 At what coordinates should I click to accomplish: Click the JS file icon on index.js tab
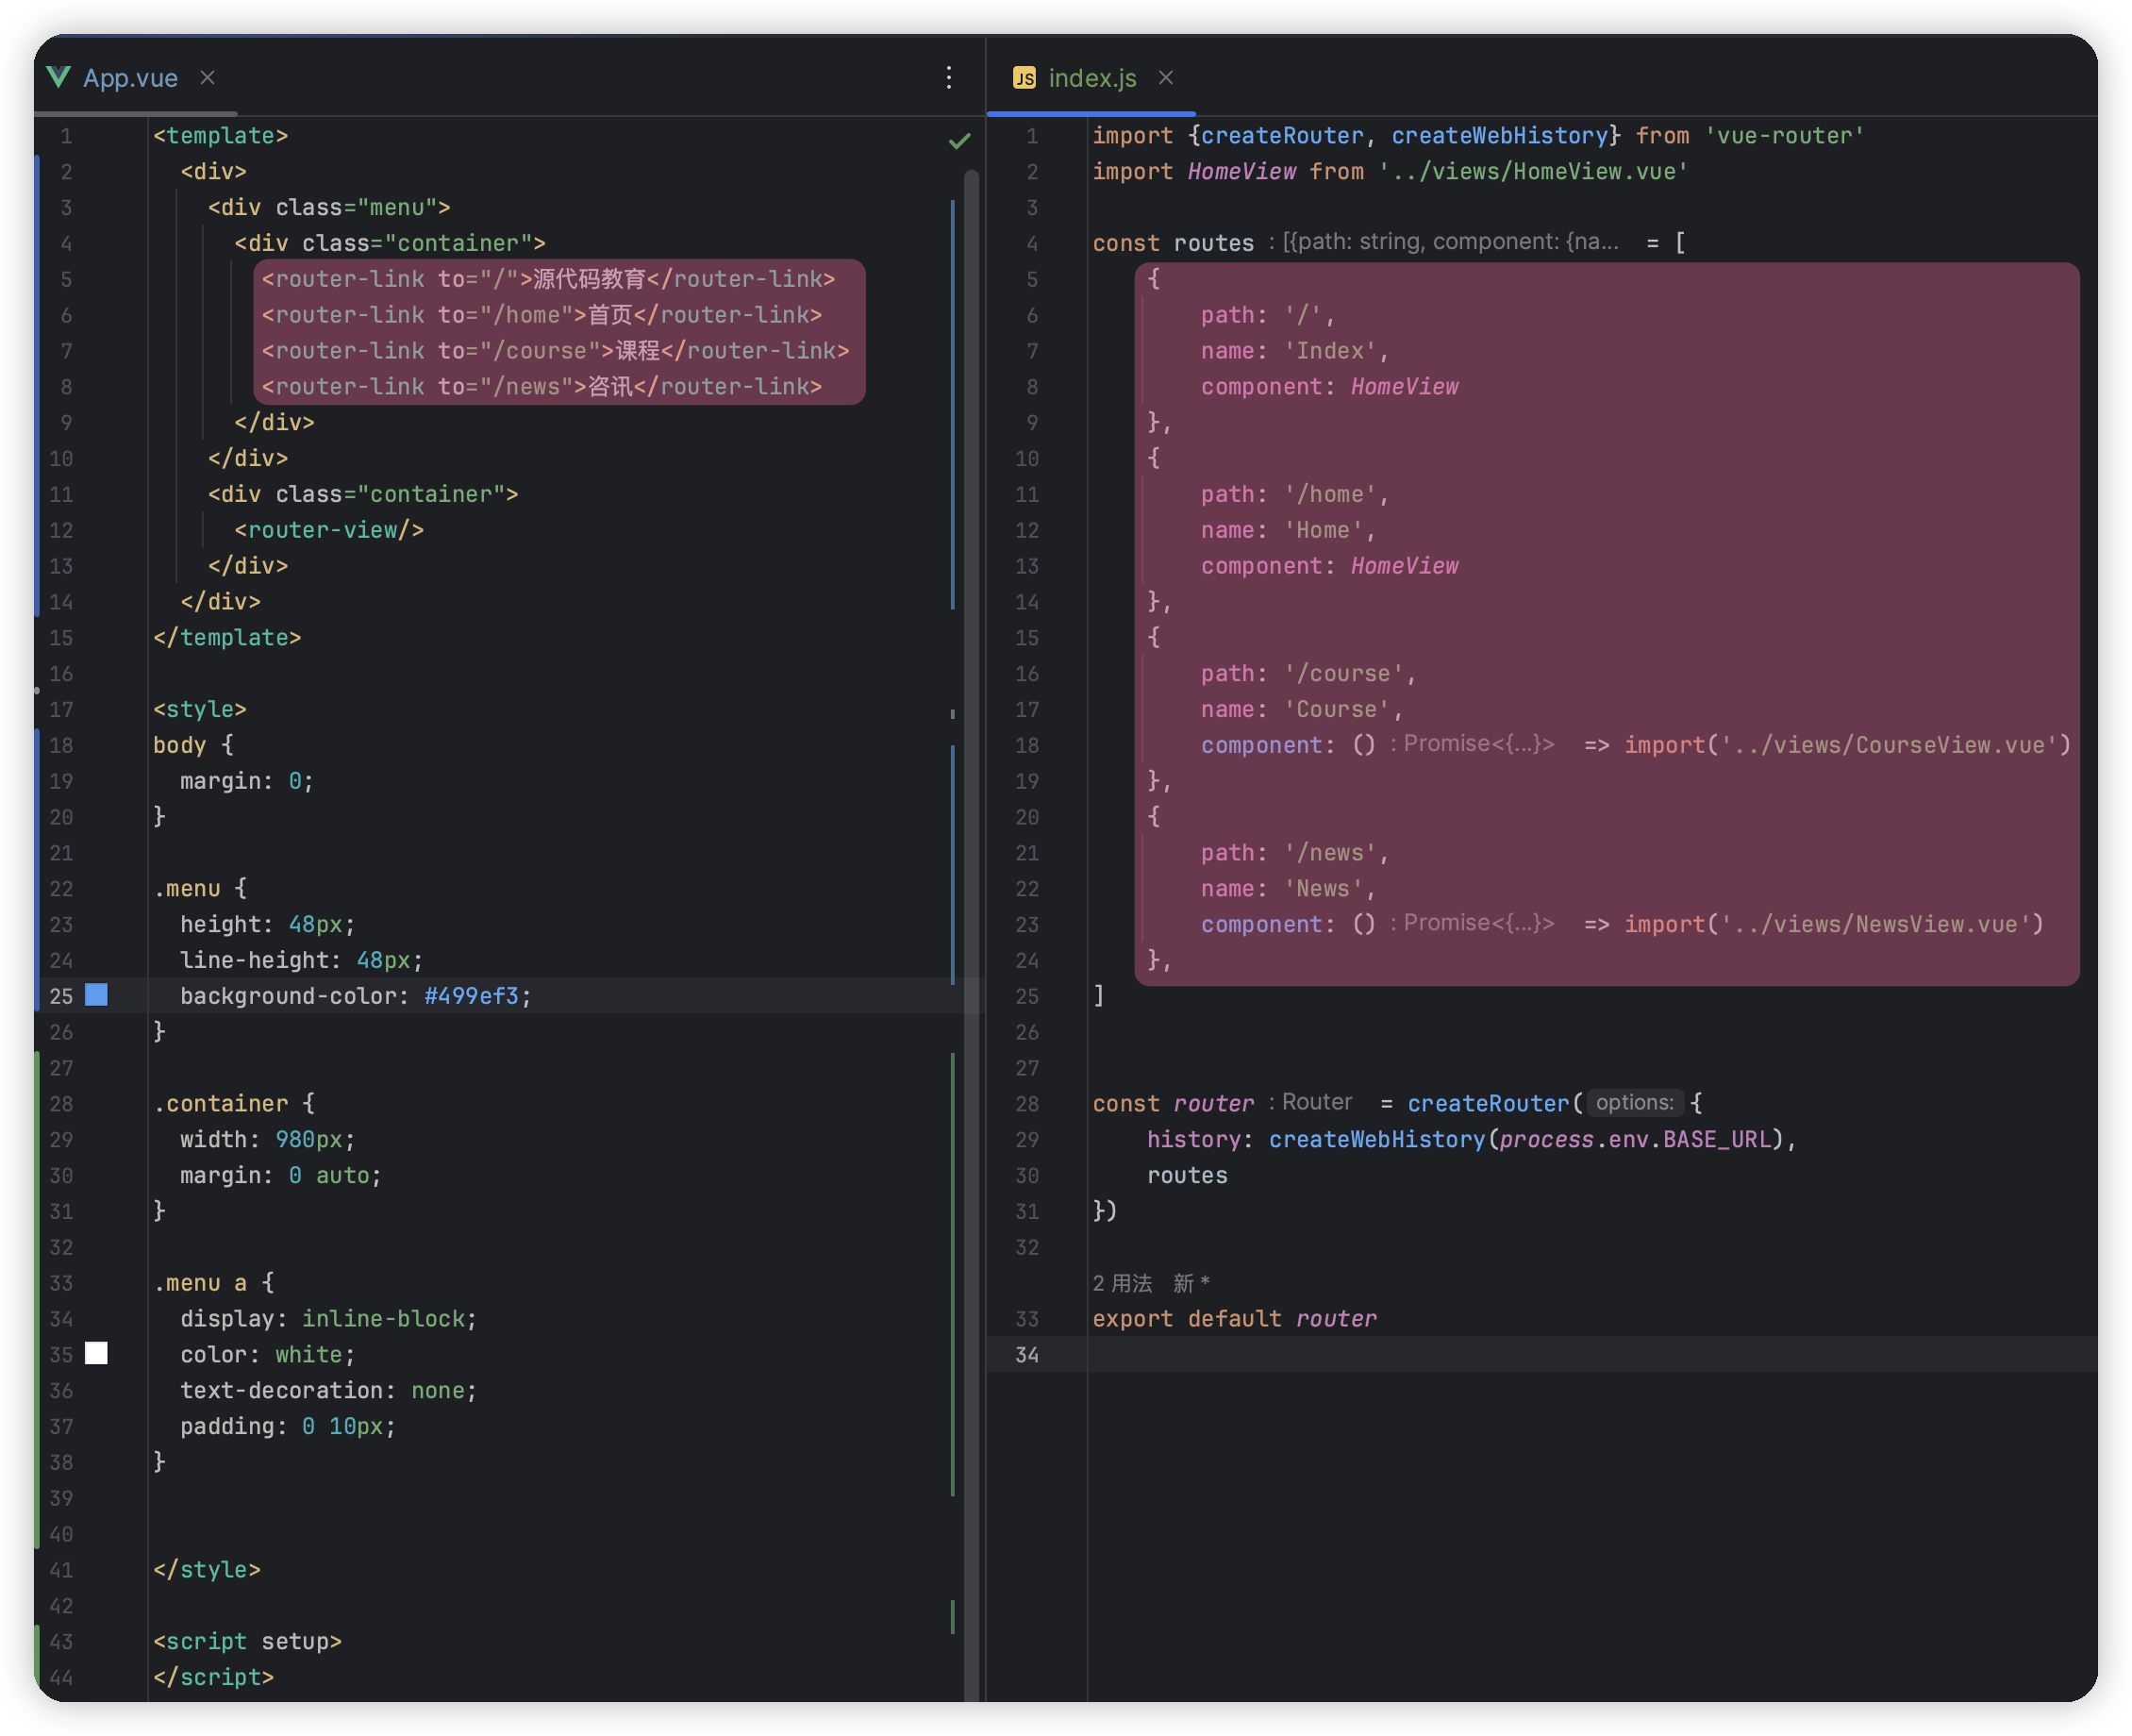(x=1024, y=78)
